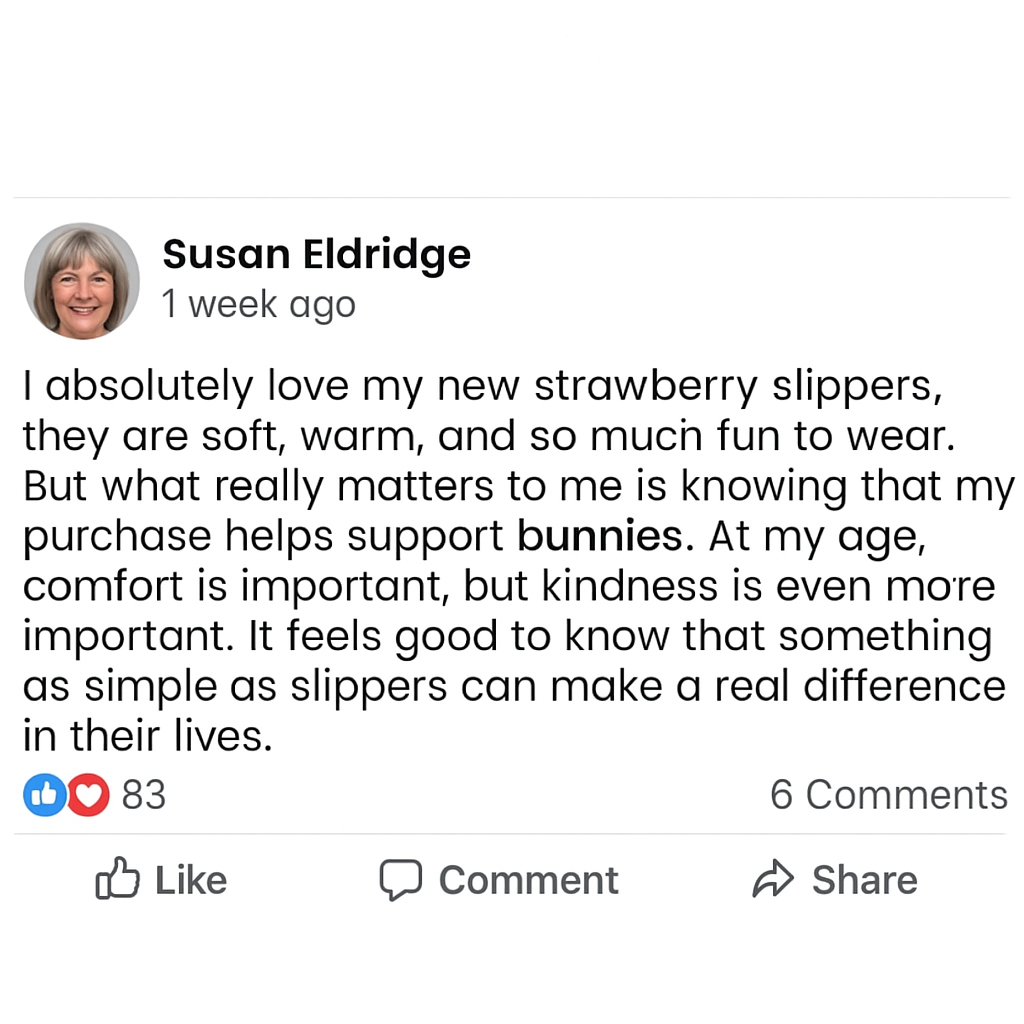Click 'comfort is important' in post text
1024x1024 pixels.
(232, 587)
